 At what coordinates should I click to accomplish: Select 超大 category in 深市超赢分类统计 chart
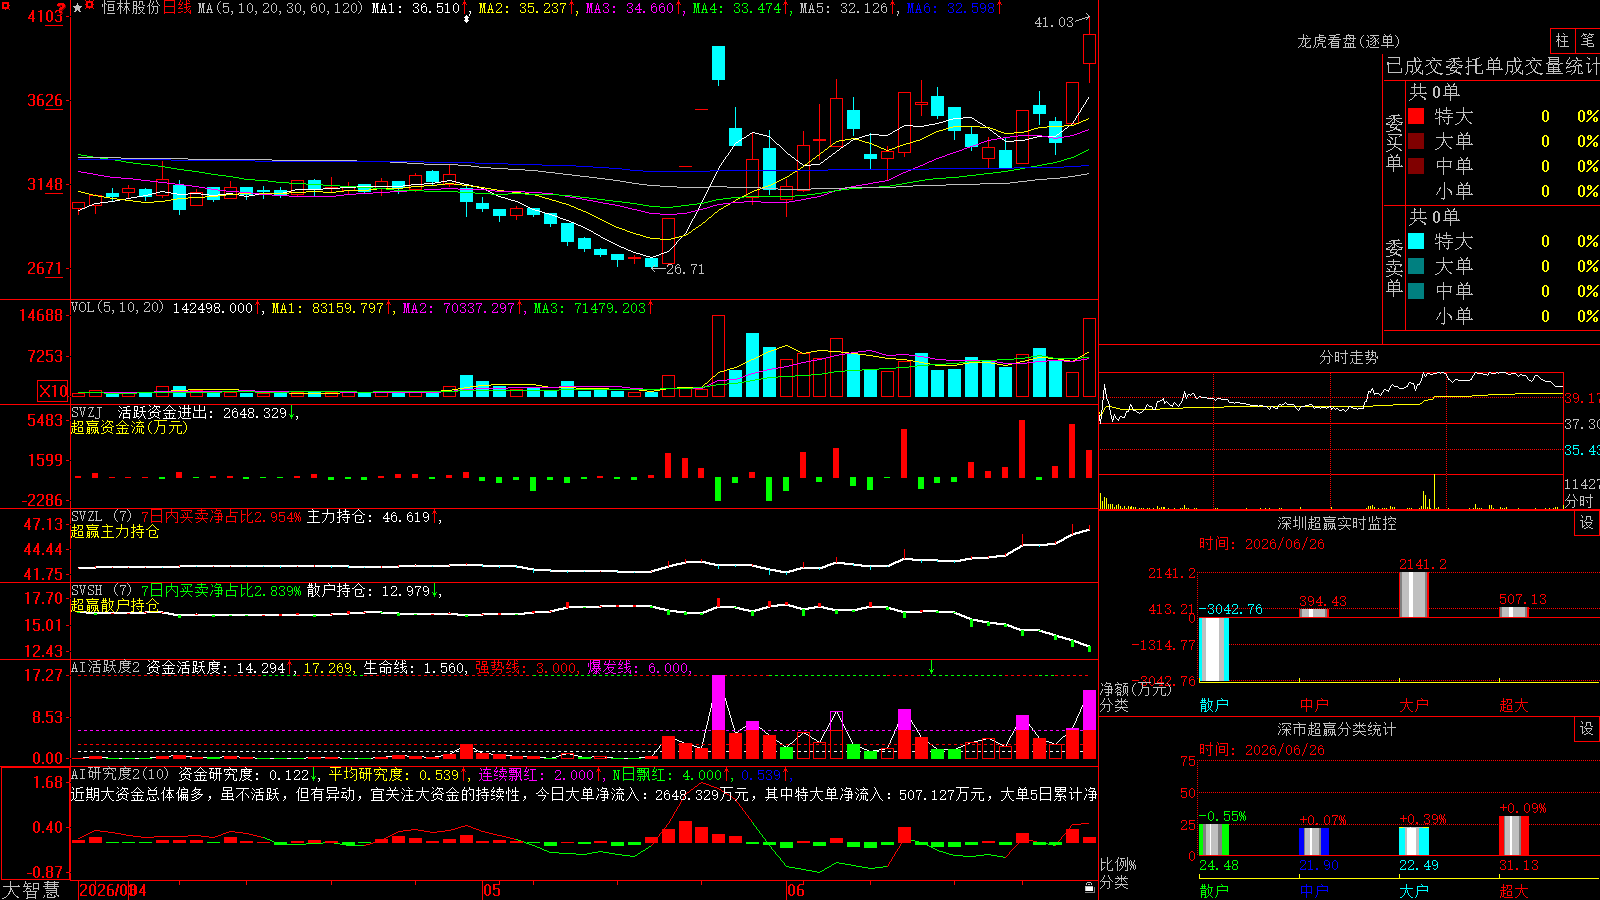tap(1514, 890)
